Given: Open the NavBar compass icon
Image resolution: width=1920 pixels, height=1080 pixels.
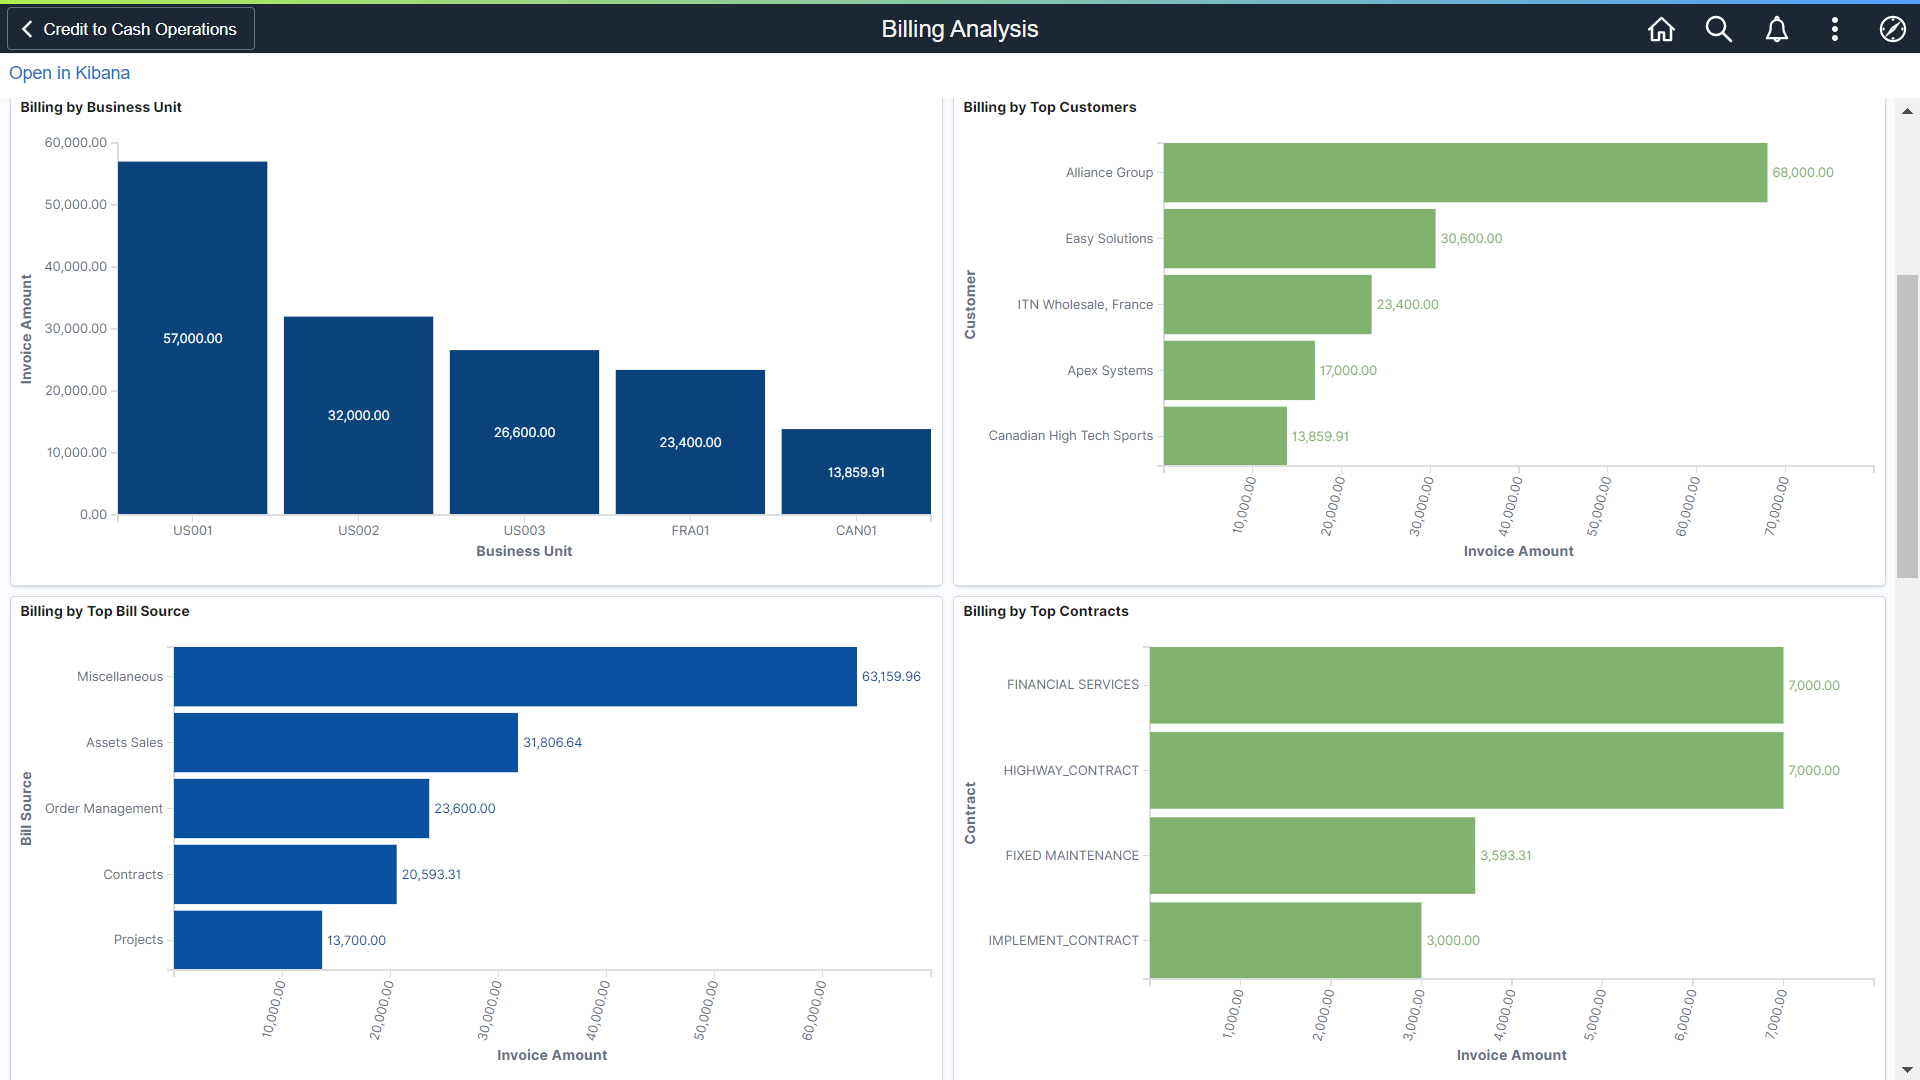Looking at the screenshot, I should tap(1892, 29).
